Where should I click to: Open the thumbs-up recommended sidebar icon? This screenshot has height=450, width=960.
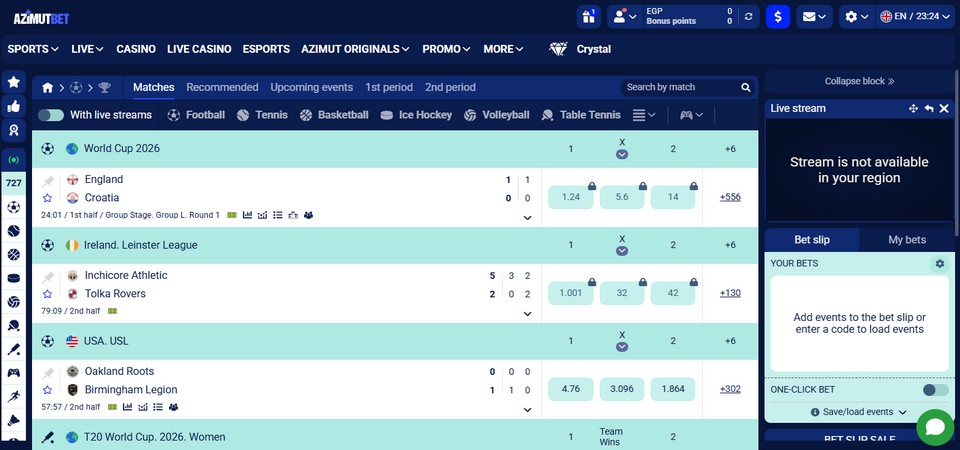coord(13,106)
